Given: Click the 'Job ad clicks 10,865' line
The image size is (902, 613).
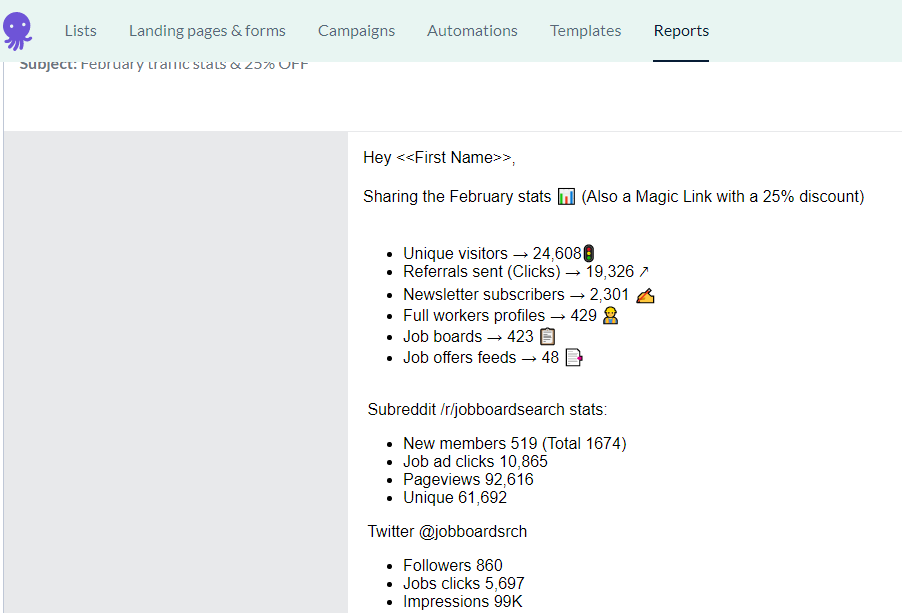Looking at the screenshot, I should click(475, 461).
